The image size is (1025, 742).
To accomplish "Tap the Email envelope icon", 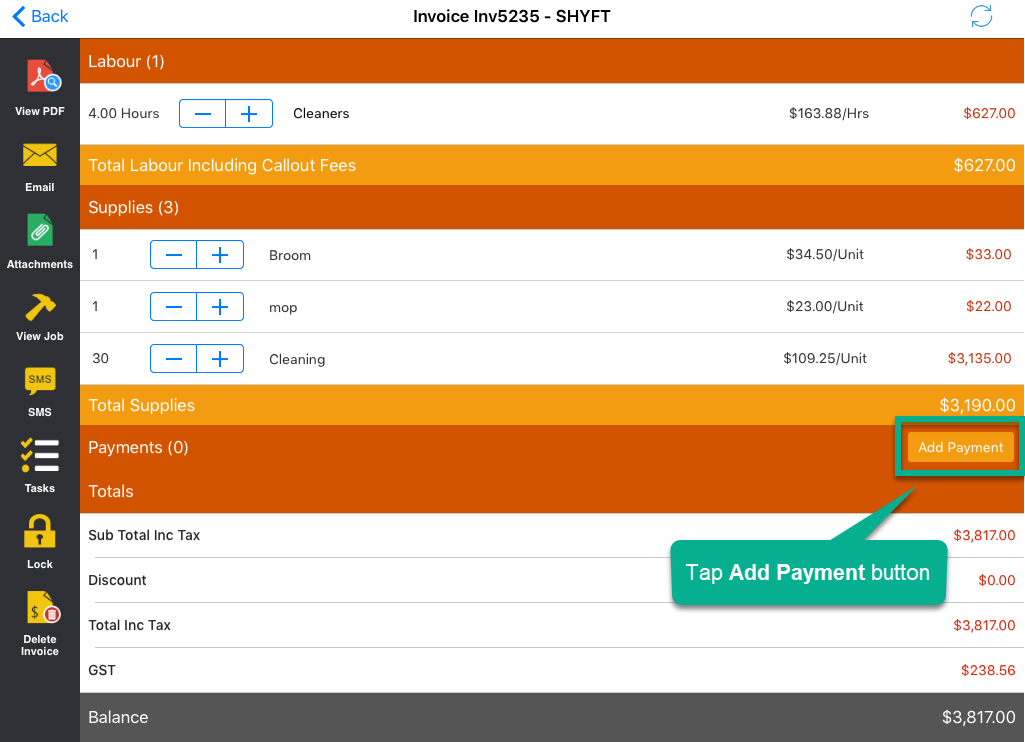I will 40,156.
